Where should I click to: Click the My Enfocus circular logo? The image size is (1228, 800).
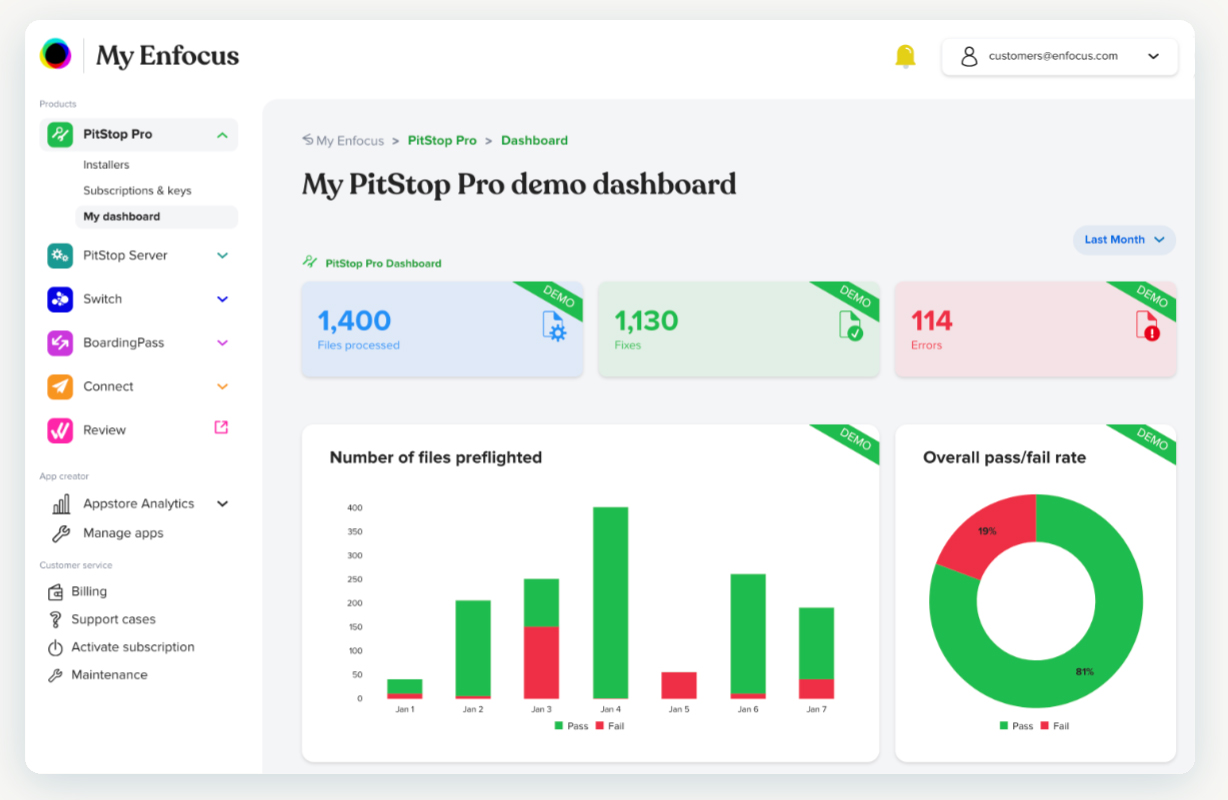(56, 54)
